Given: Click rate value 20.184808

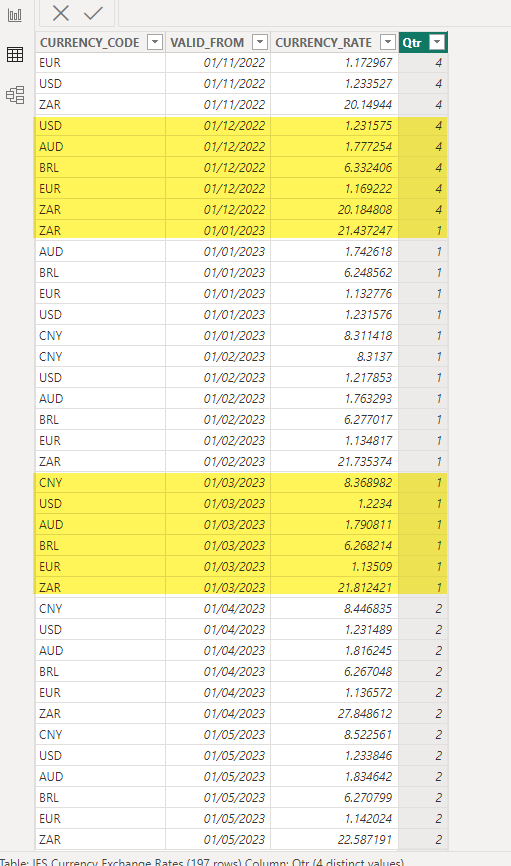Looking at the screenshot, I should pyautogui.click(x=365, y=210).
